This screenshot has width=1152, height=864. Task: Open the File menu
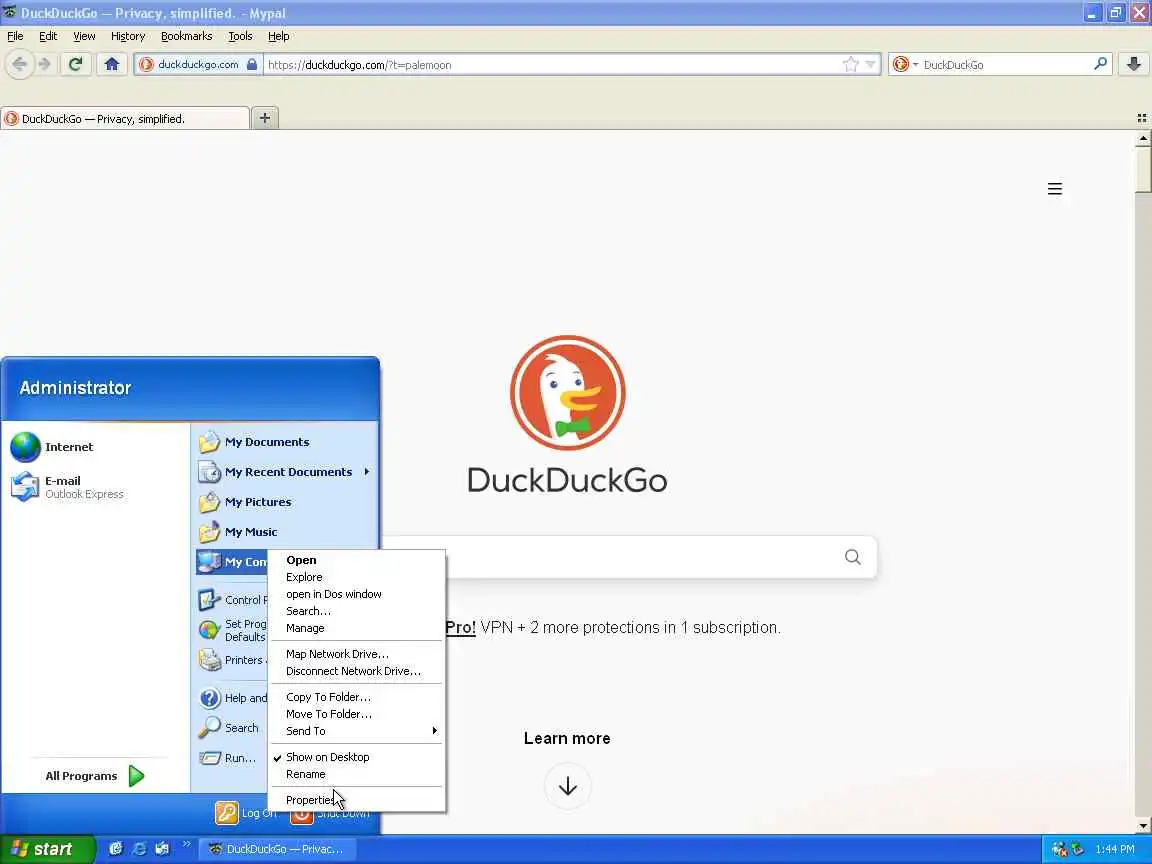tap(15, 36)
